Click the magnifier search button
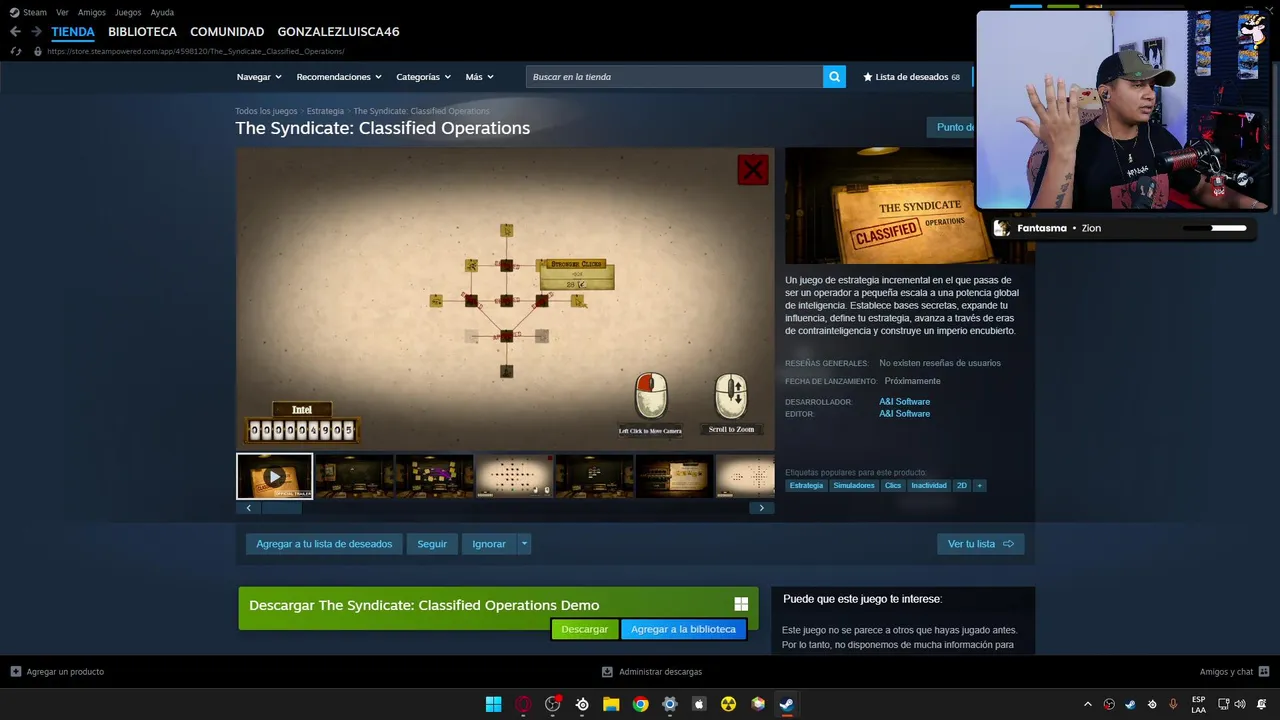 pyautogui.click(x=834, y=77)
